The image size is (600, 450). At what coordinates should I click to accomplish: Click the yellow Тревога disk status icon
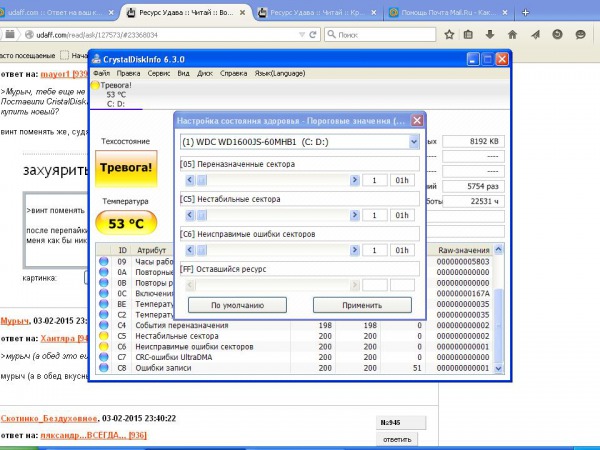tap(95, 85)
